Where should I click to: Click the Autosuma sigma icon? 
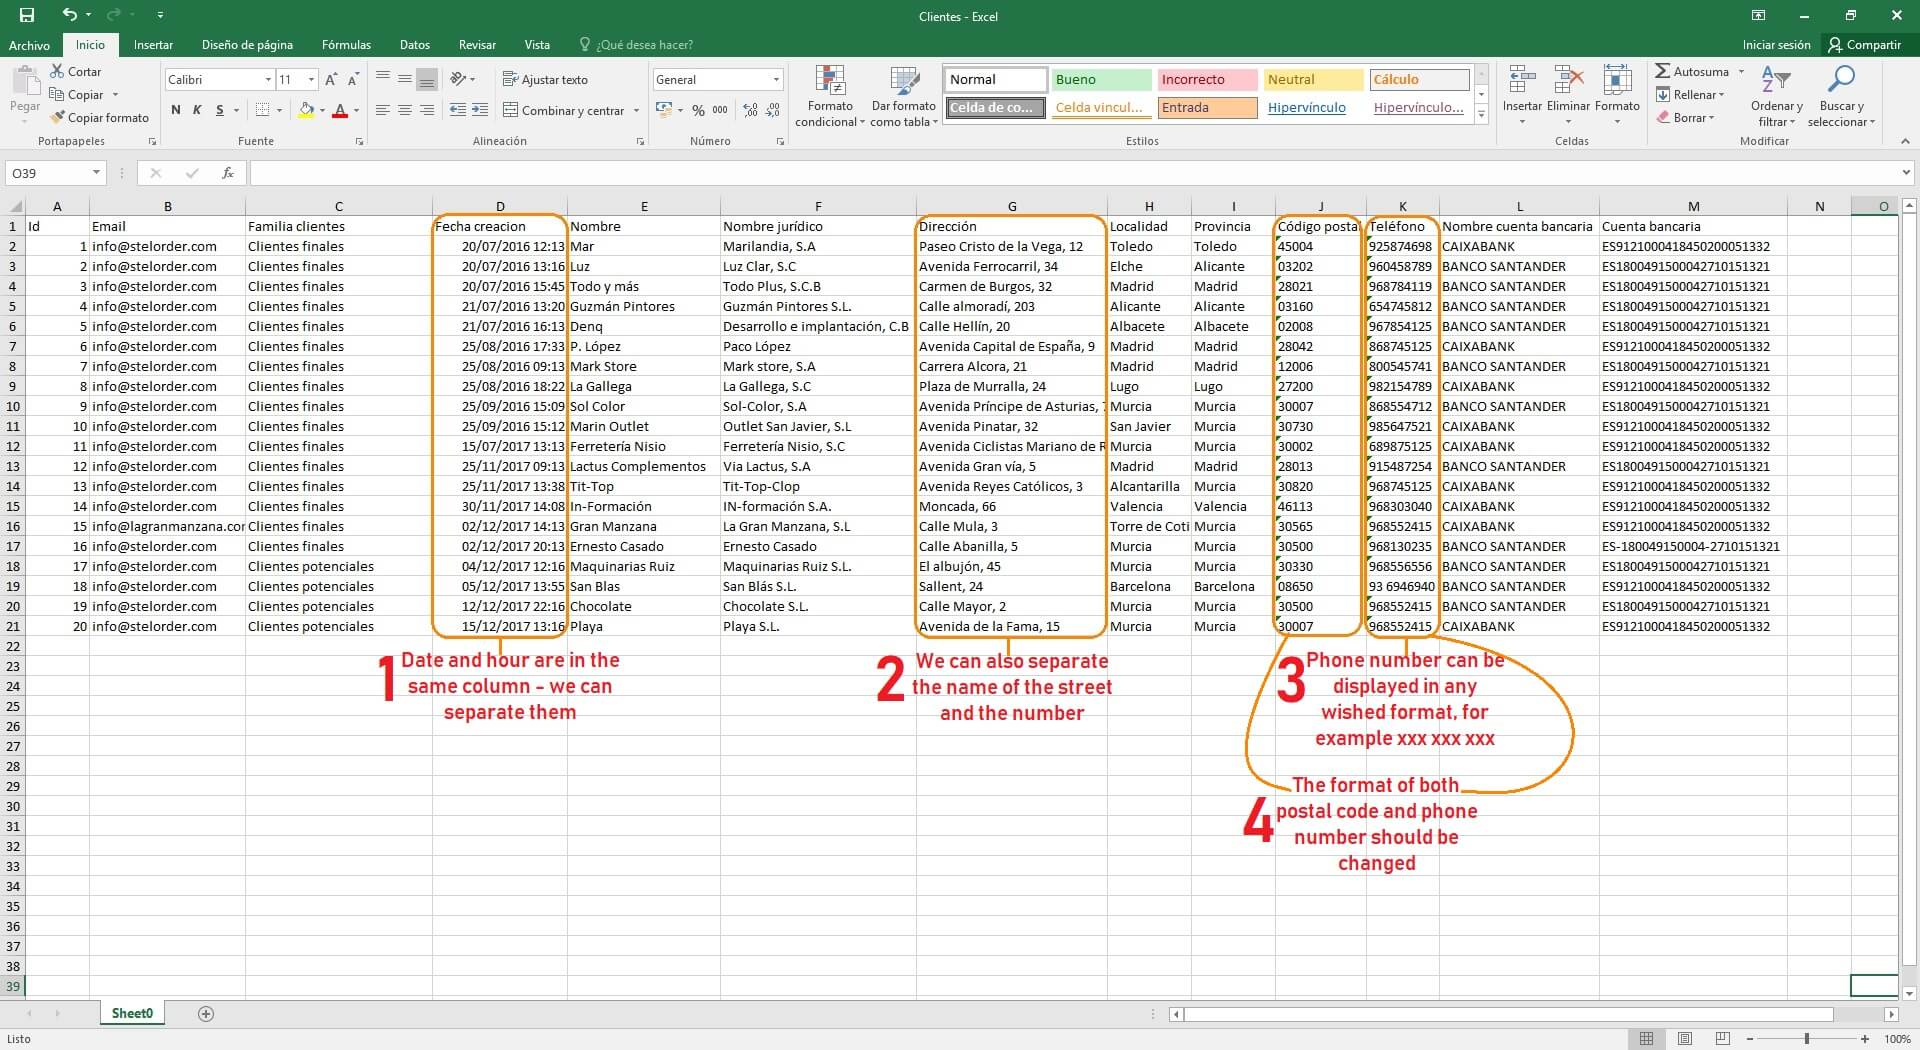click(1662, 72)
